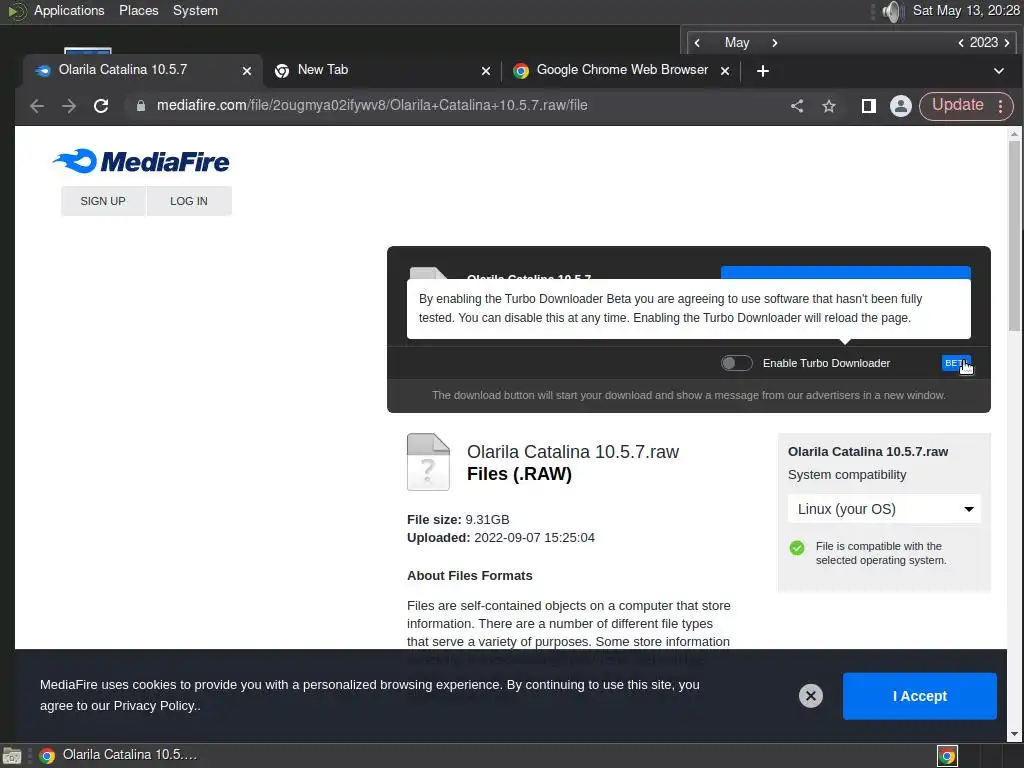Expand the tab search chevron
Screen dimensions: 1024x768
[999, 71]
